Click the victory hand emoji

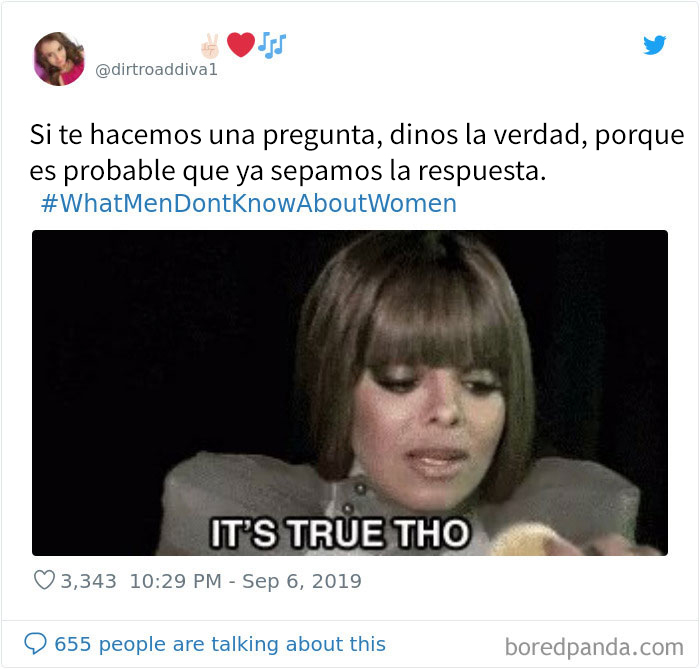[210, 46]
